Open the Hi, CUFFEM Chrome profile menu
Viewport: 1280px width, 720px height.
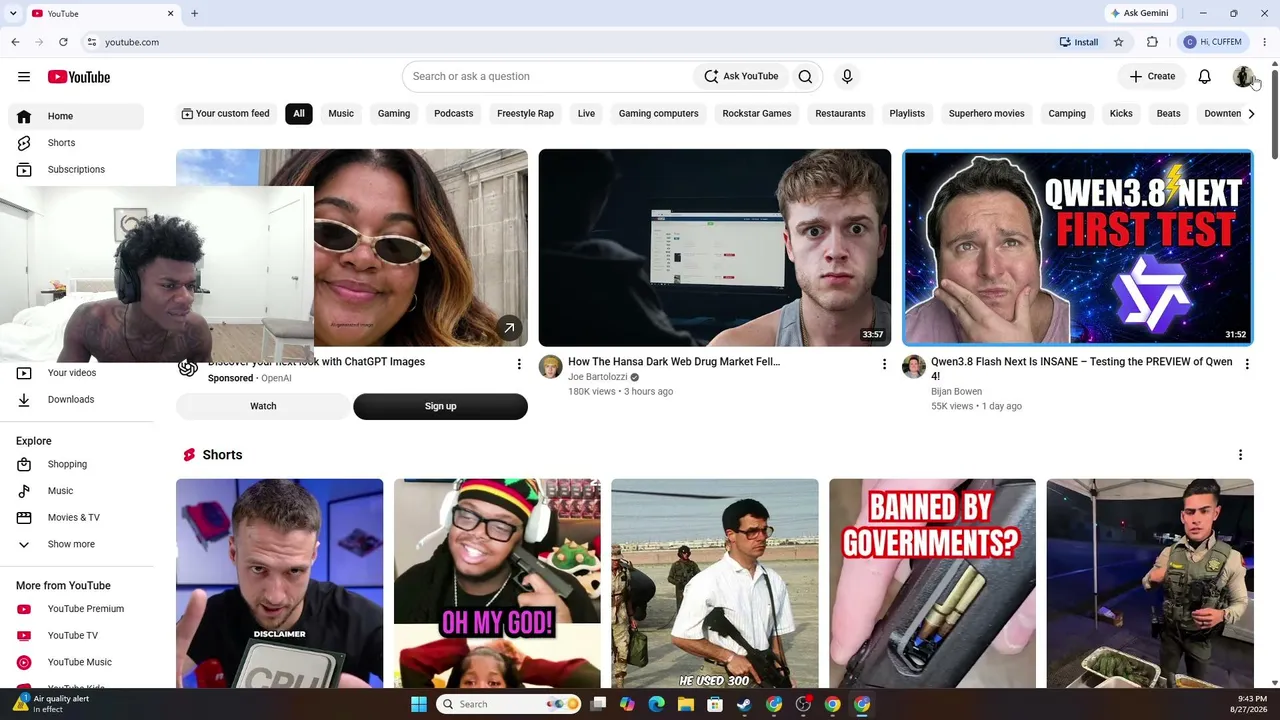tap(1212, 42)
